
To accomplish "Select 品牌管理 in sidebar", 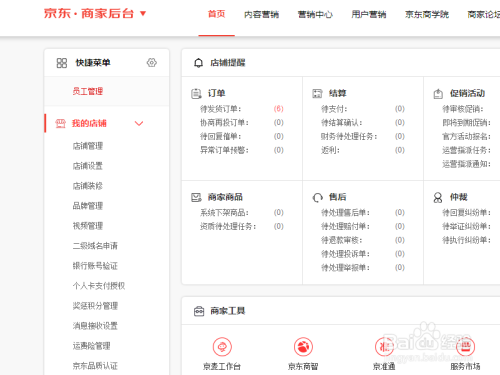I will (x=88, y=206).
